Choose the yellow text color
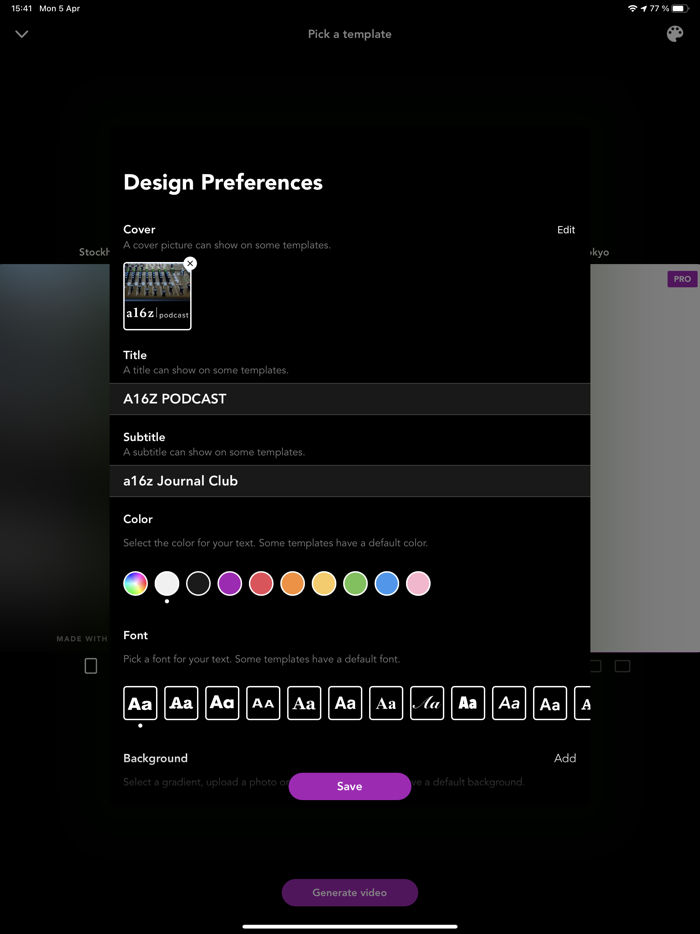The height and width of the screenshot is (934, 700). point(324,583)
